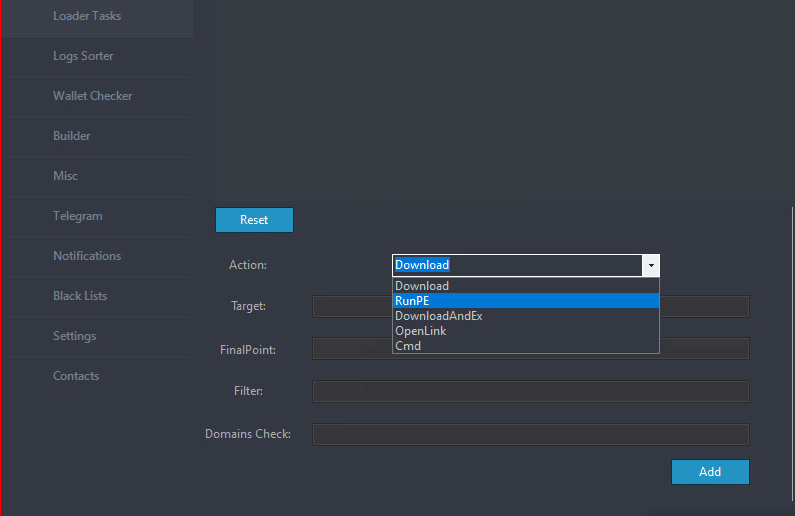Open the Wallet Checker page
Viewport: 795px width, 516px height.
[x=97, y=96]
